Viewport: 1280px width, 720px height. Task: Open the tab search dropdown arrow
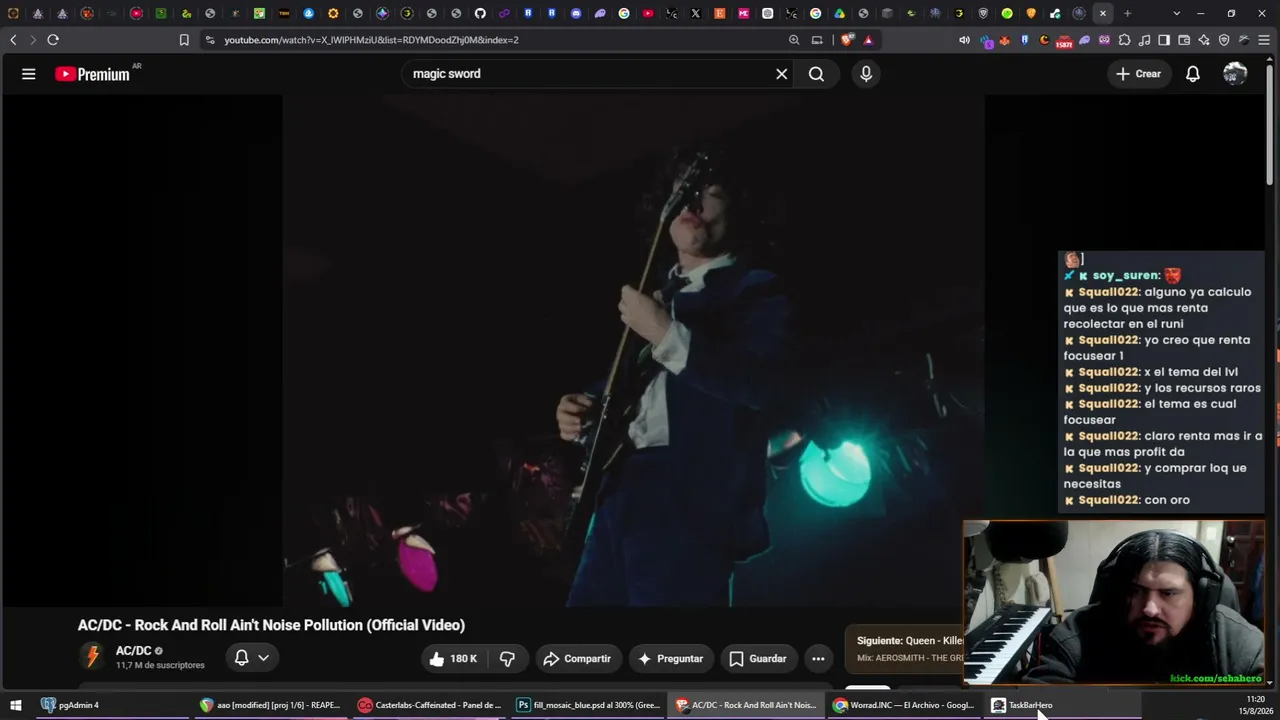click(x=1176, y=13)
